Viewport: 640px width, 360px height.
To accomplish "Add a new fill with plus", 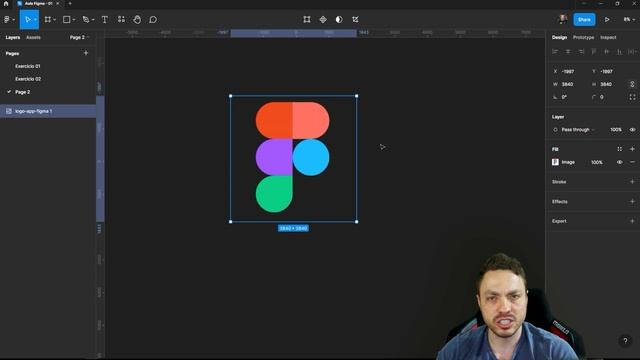I will pos(632,149).
